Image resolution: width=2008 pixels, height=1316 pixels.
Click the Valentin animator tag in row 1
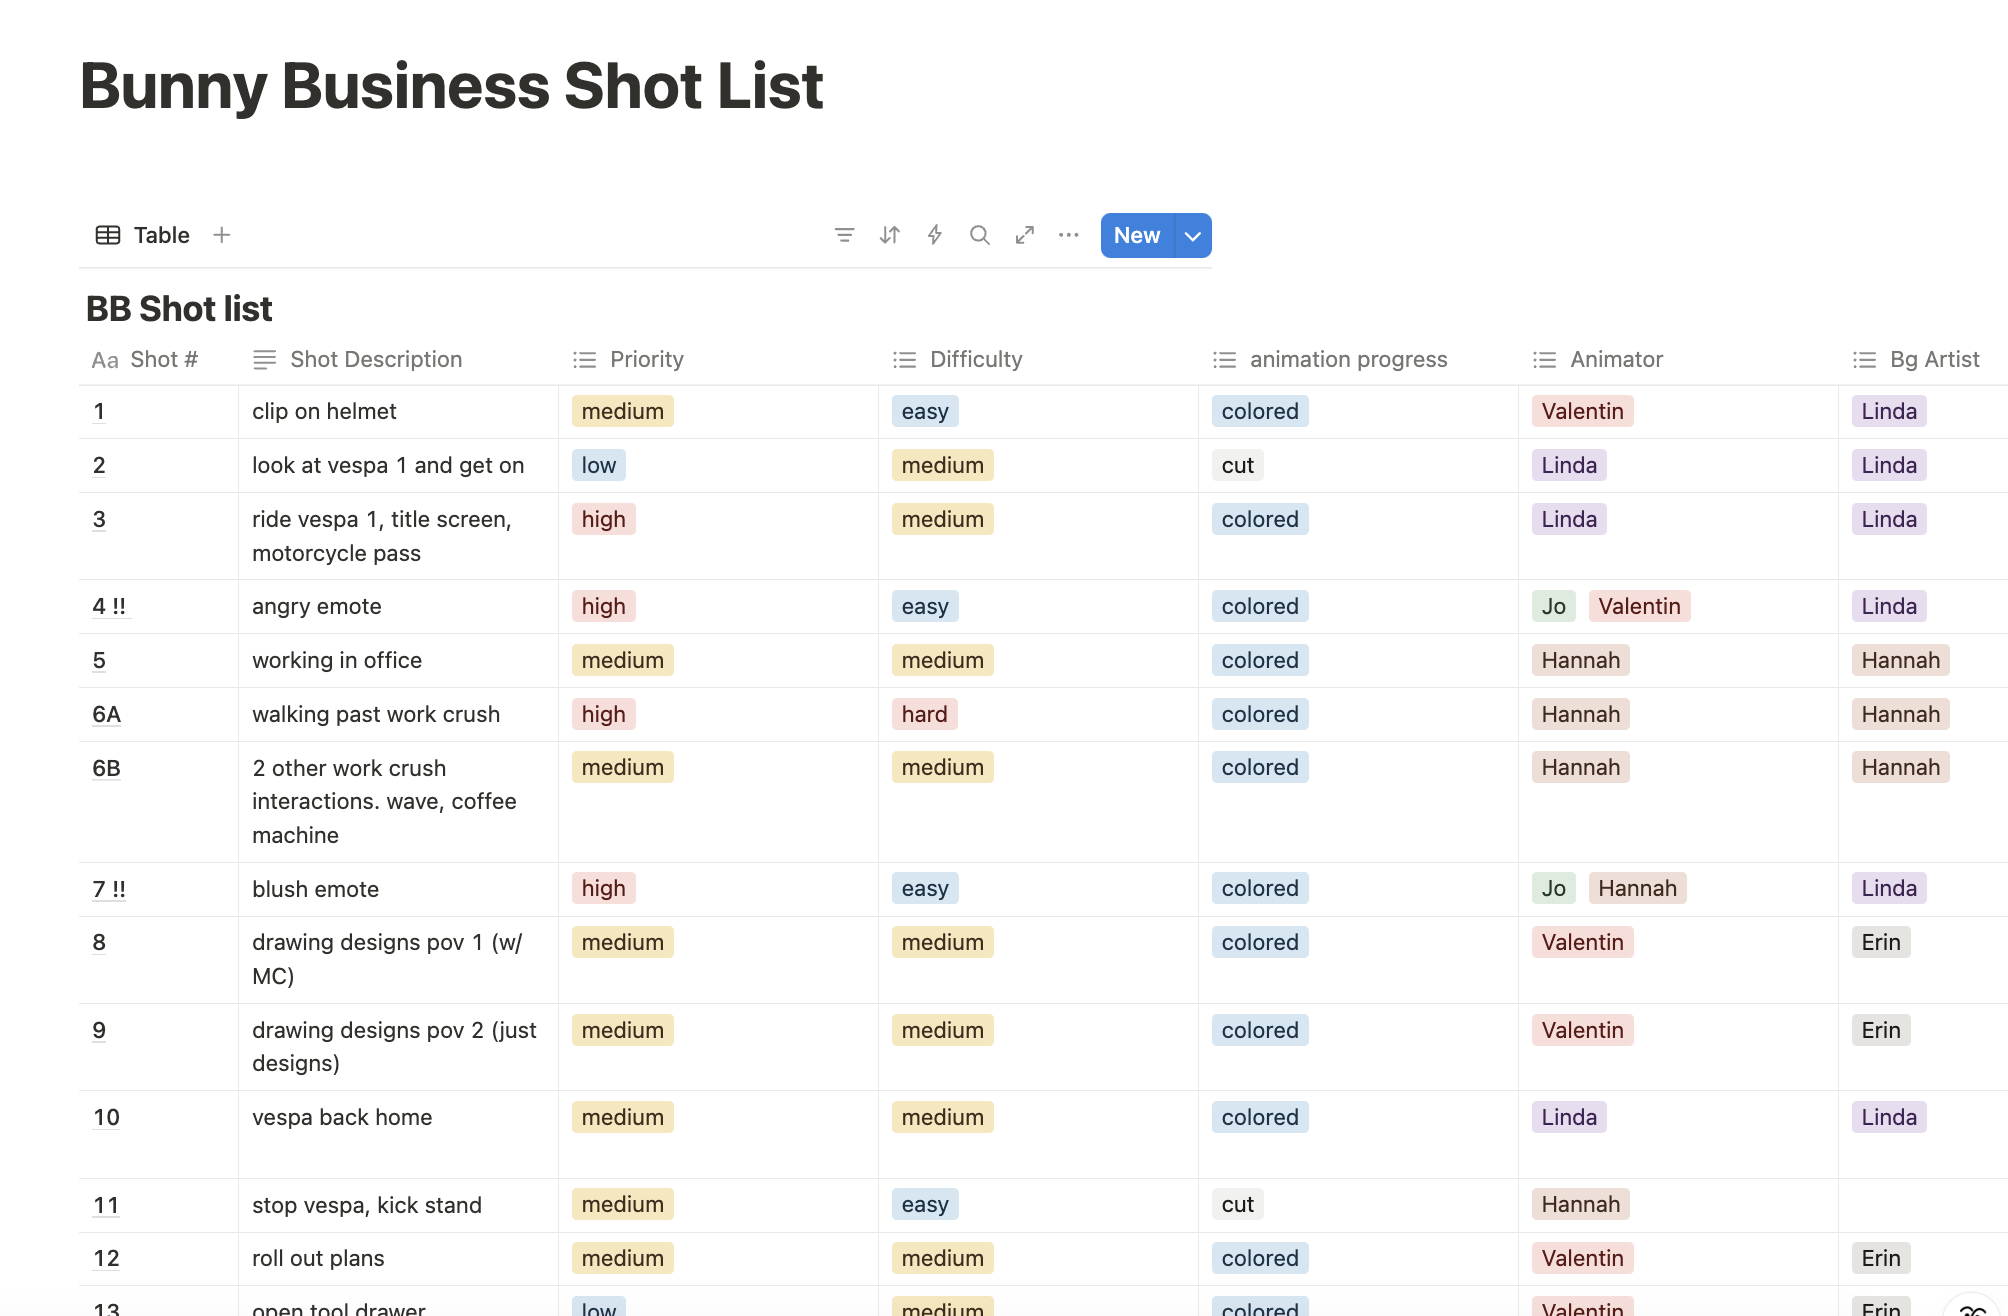[1582, 411]
